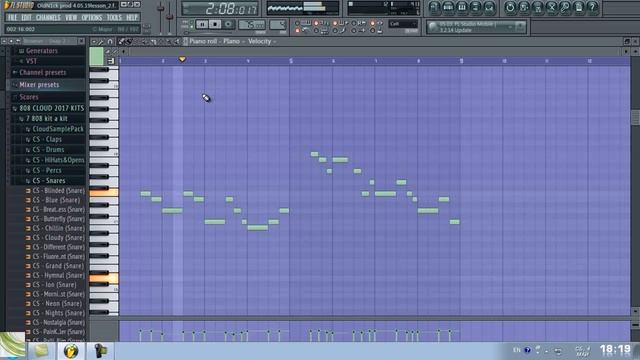Select the paint brush tool in piano roll

pos(129,41)
